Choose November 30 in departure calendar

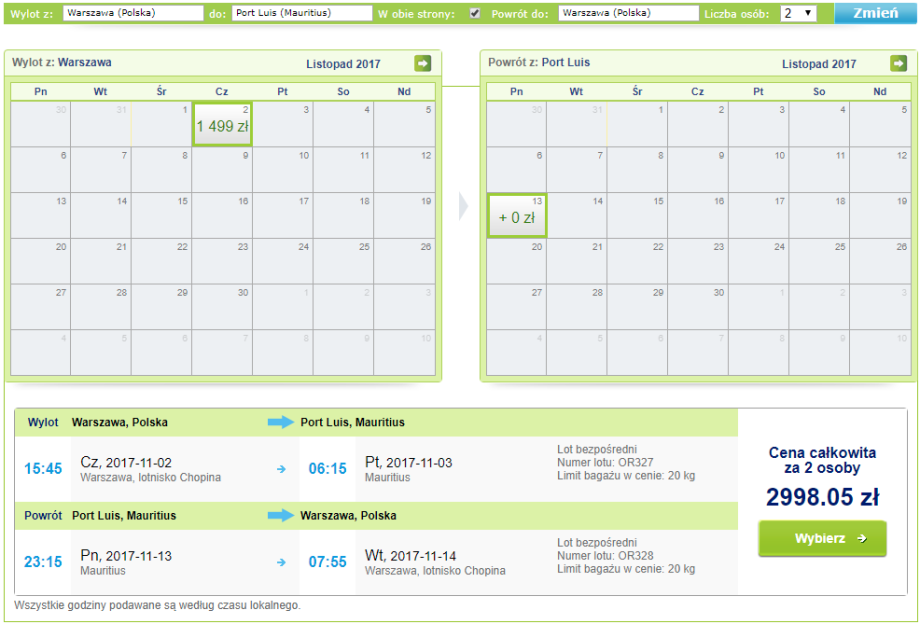[x=222, y=307]
